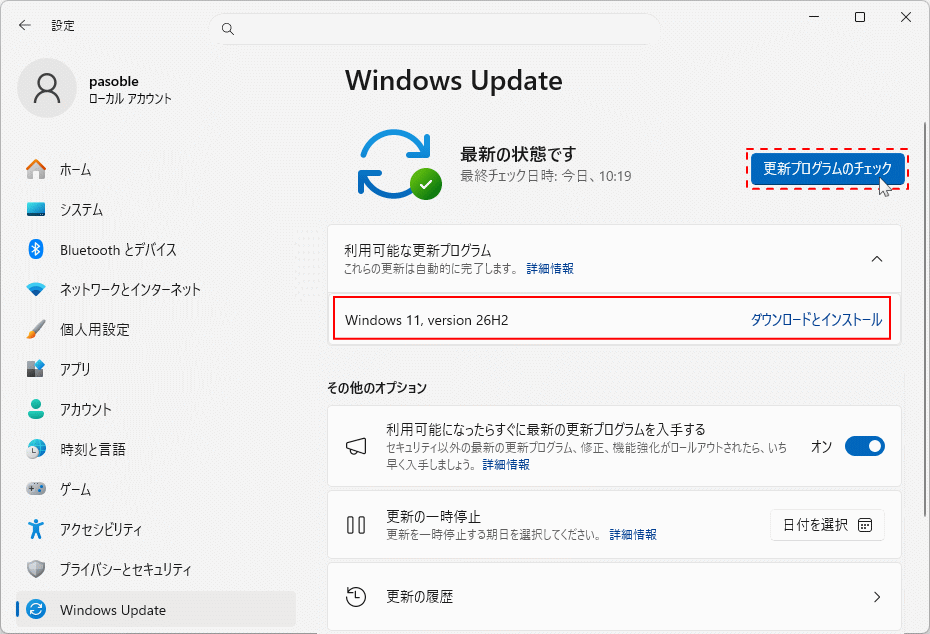The width and height of the screenshot is (930, 634).
Task: Click Windows 11, version 26H2 text
Action: [x=426, y=320]
